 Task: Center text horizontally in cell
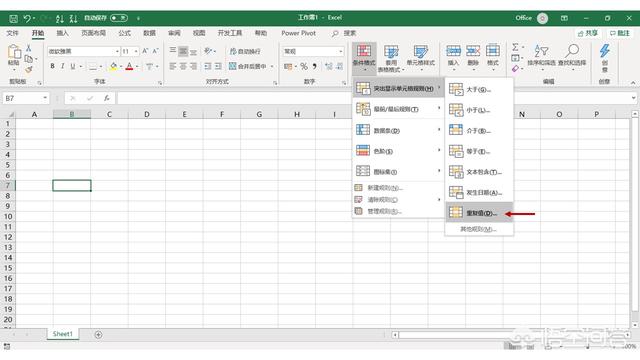[x=183, y=66]
